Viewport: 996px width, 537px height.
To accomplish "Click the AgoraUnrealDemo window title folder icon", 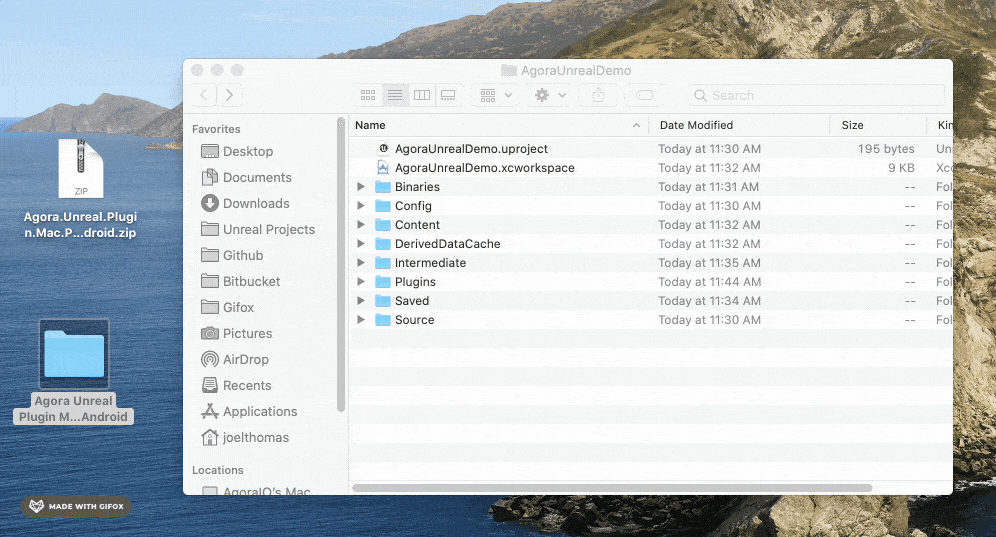I will 509,71.
